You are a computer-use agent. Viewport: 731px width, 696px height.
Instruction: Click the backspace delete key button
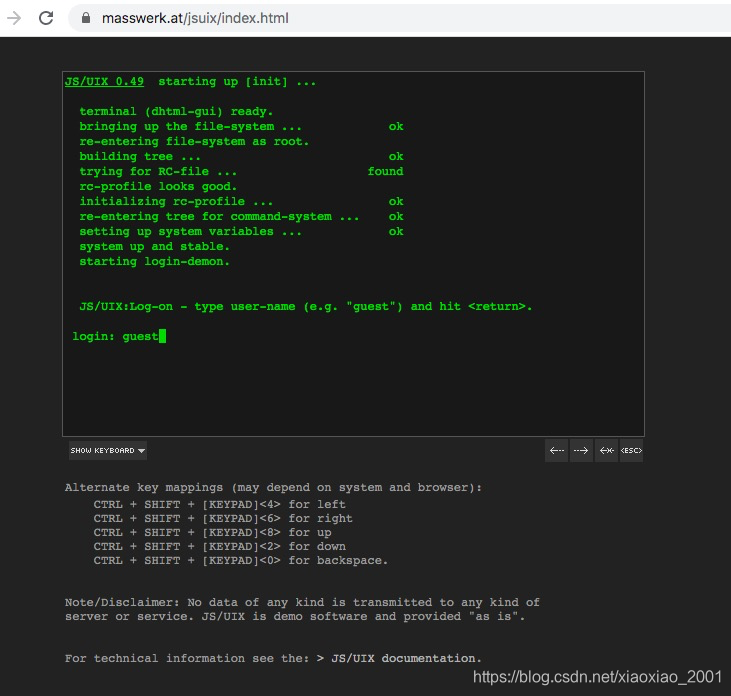(607, 450)
